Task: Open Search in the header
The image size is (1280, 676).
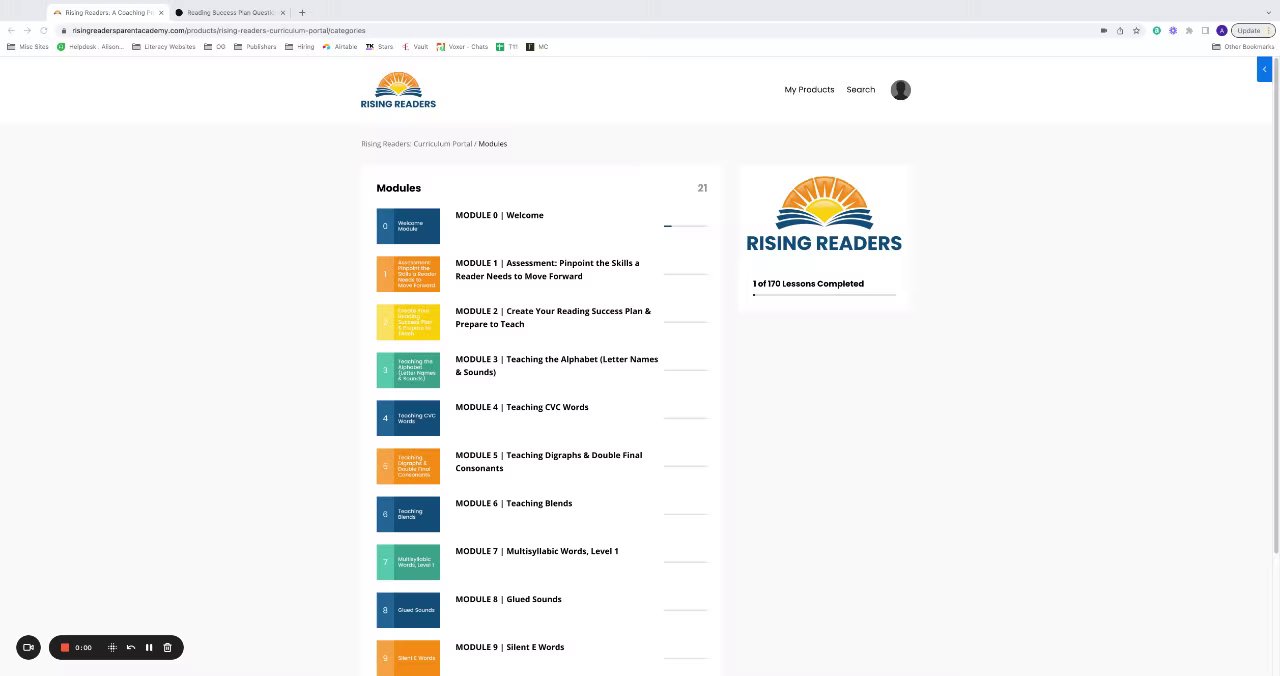Action: (860, 90)
